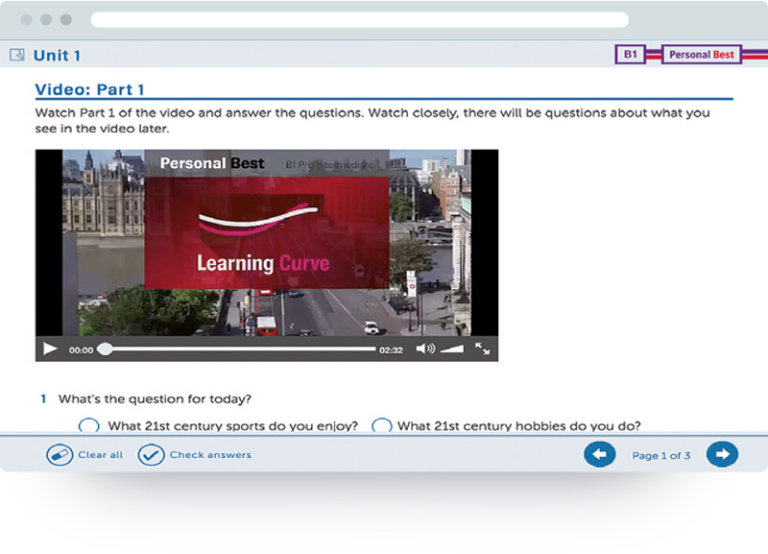This screenshot has width=768, height=554.
Task: Click the video seek progress bar
Action: 240,349
